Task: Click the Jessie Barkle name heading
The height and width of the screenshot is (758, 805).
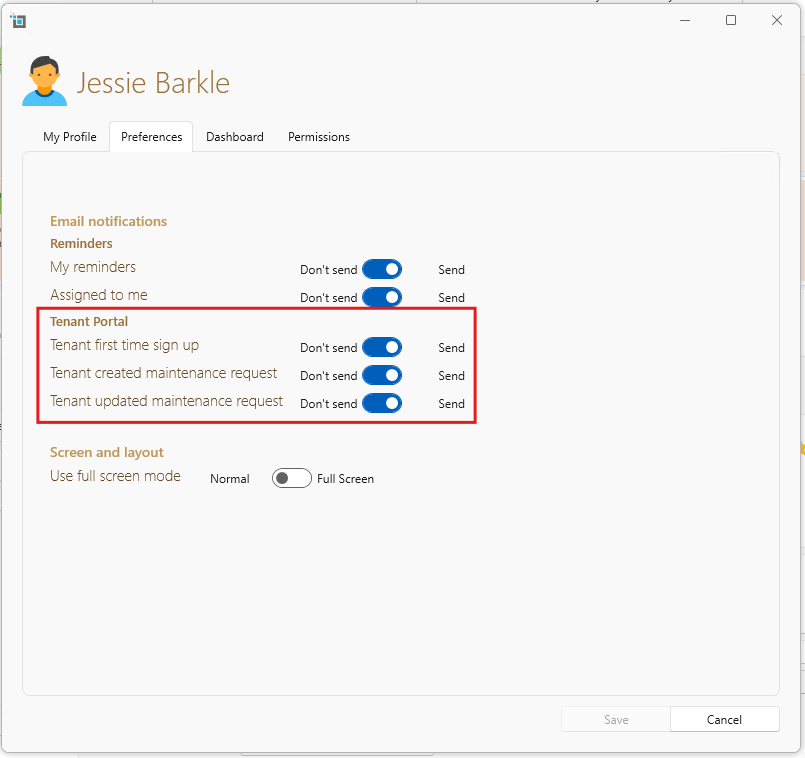Action: click(x=153, y=83)
